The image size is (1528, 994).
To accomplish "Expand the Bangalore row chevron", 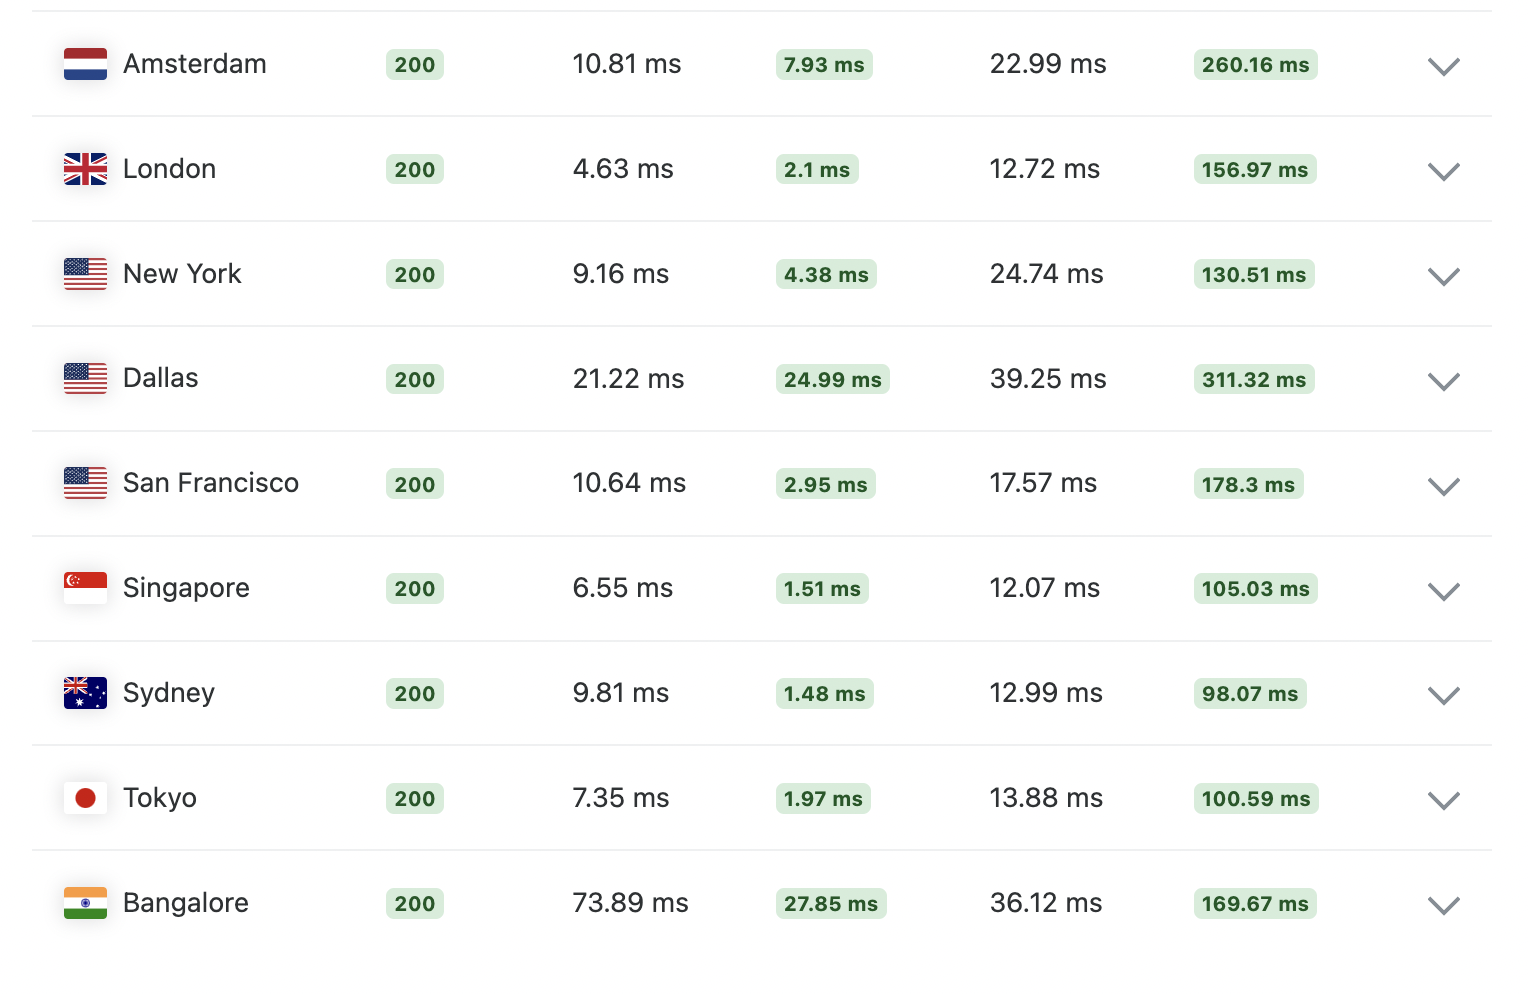I will click(x=1443, y=905).
